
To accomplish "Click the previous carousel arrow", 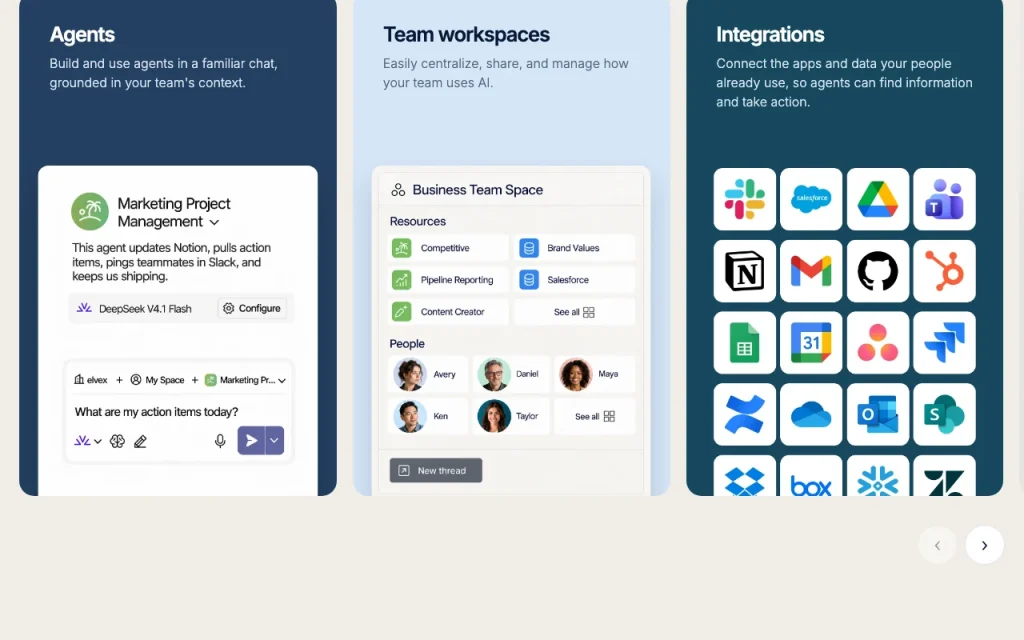I will (x=937, y=545).
